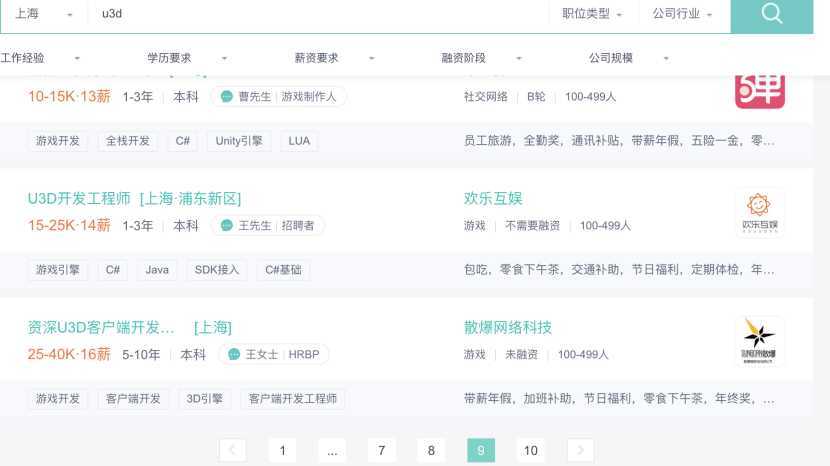Chat with 曹先生 via chat bubble icon
Screen dimensions: 830x466
227,96
